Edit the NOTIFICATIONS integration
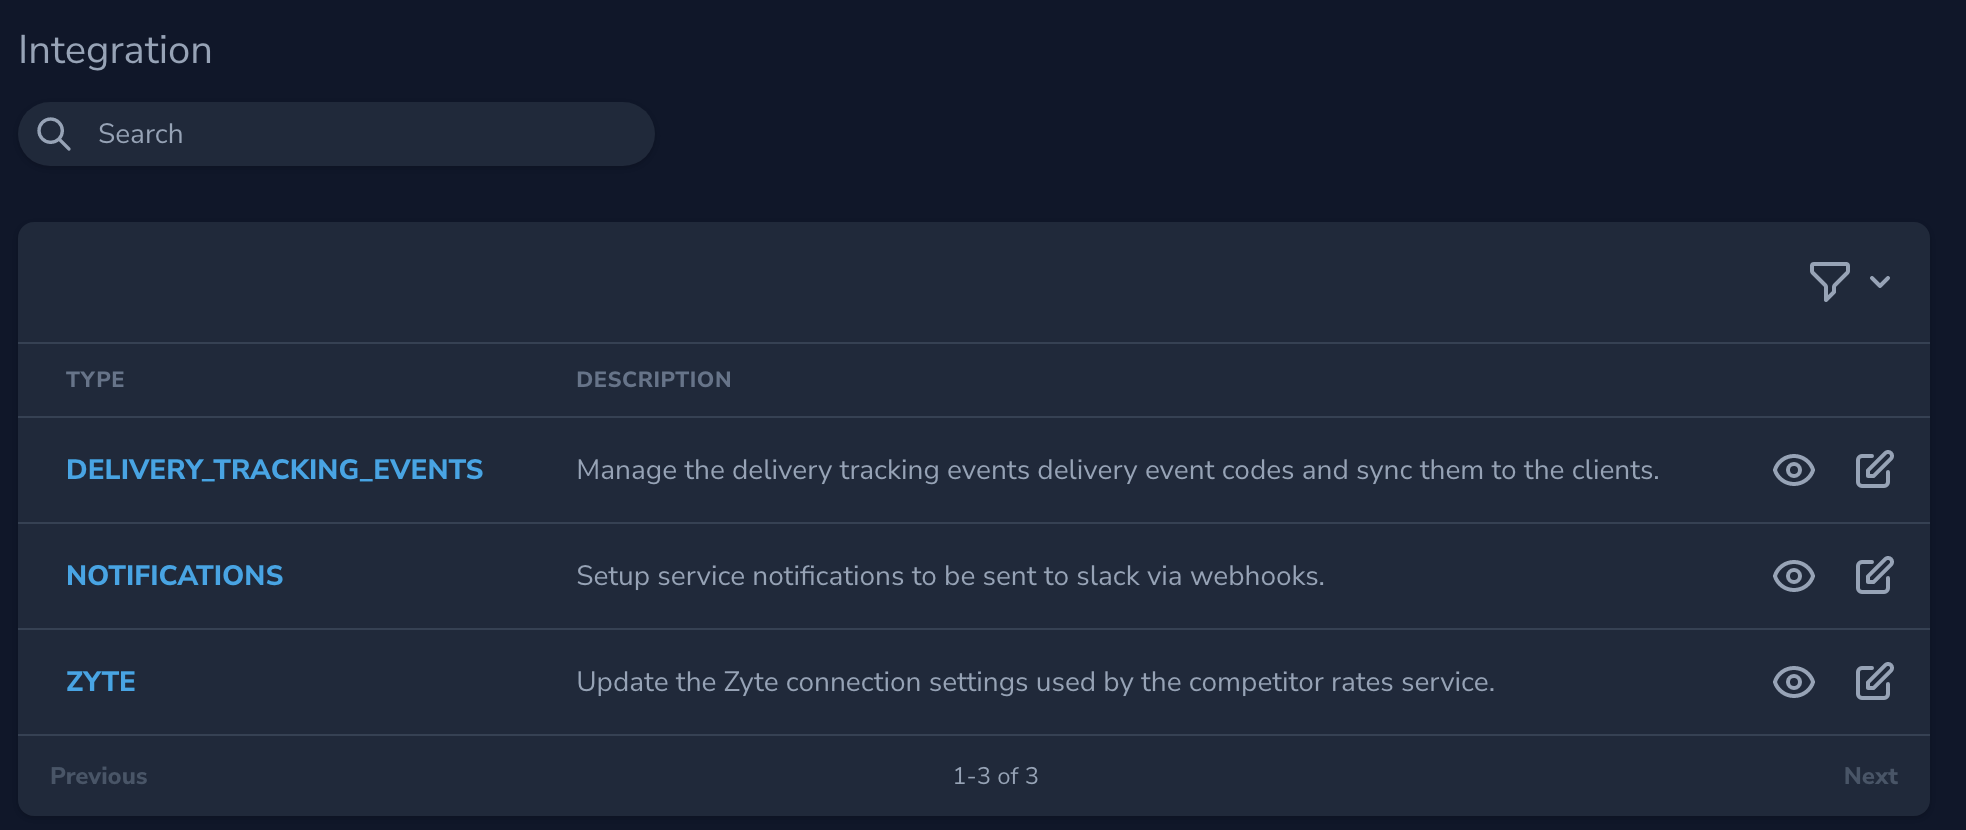The width and height of the screenshot is (1966, 830). pos(1874,576)
